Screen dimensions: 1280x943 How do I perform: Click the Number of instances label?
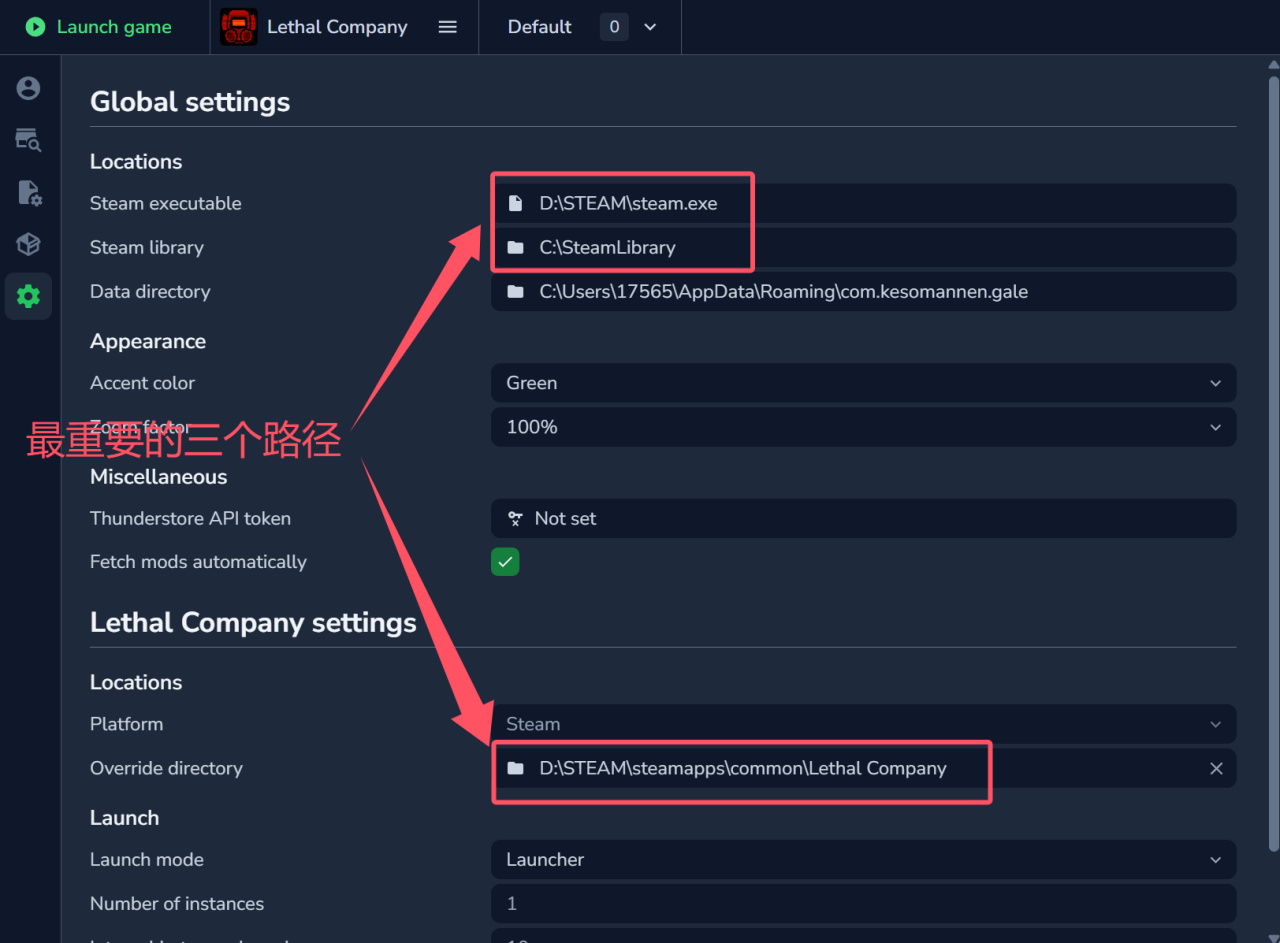pyautogui.click(x=177, y=903)
